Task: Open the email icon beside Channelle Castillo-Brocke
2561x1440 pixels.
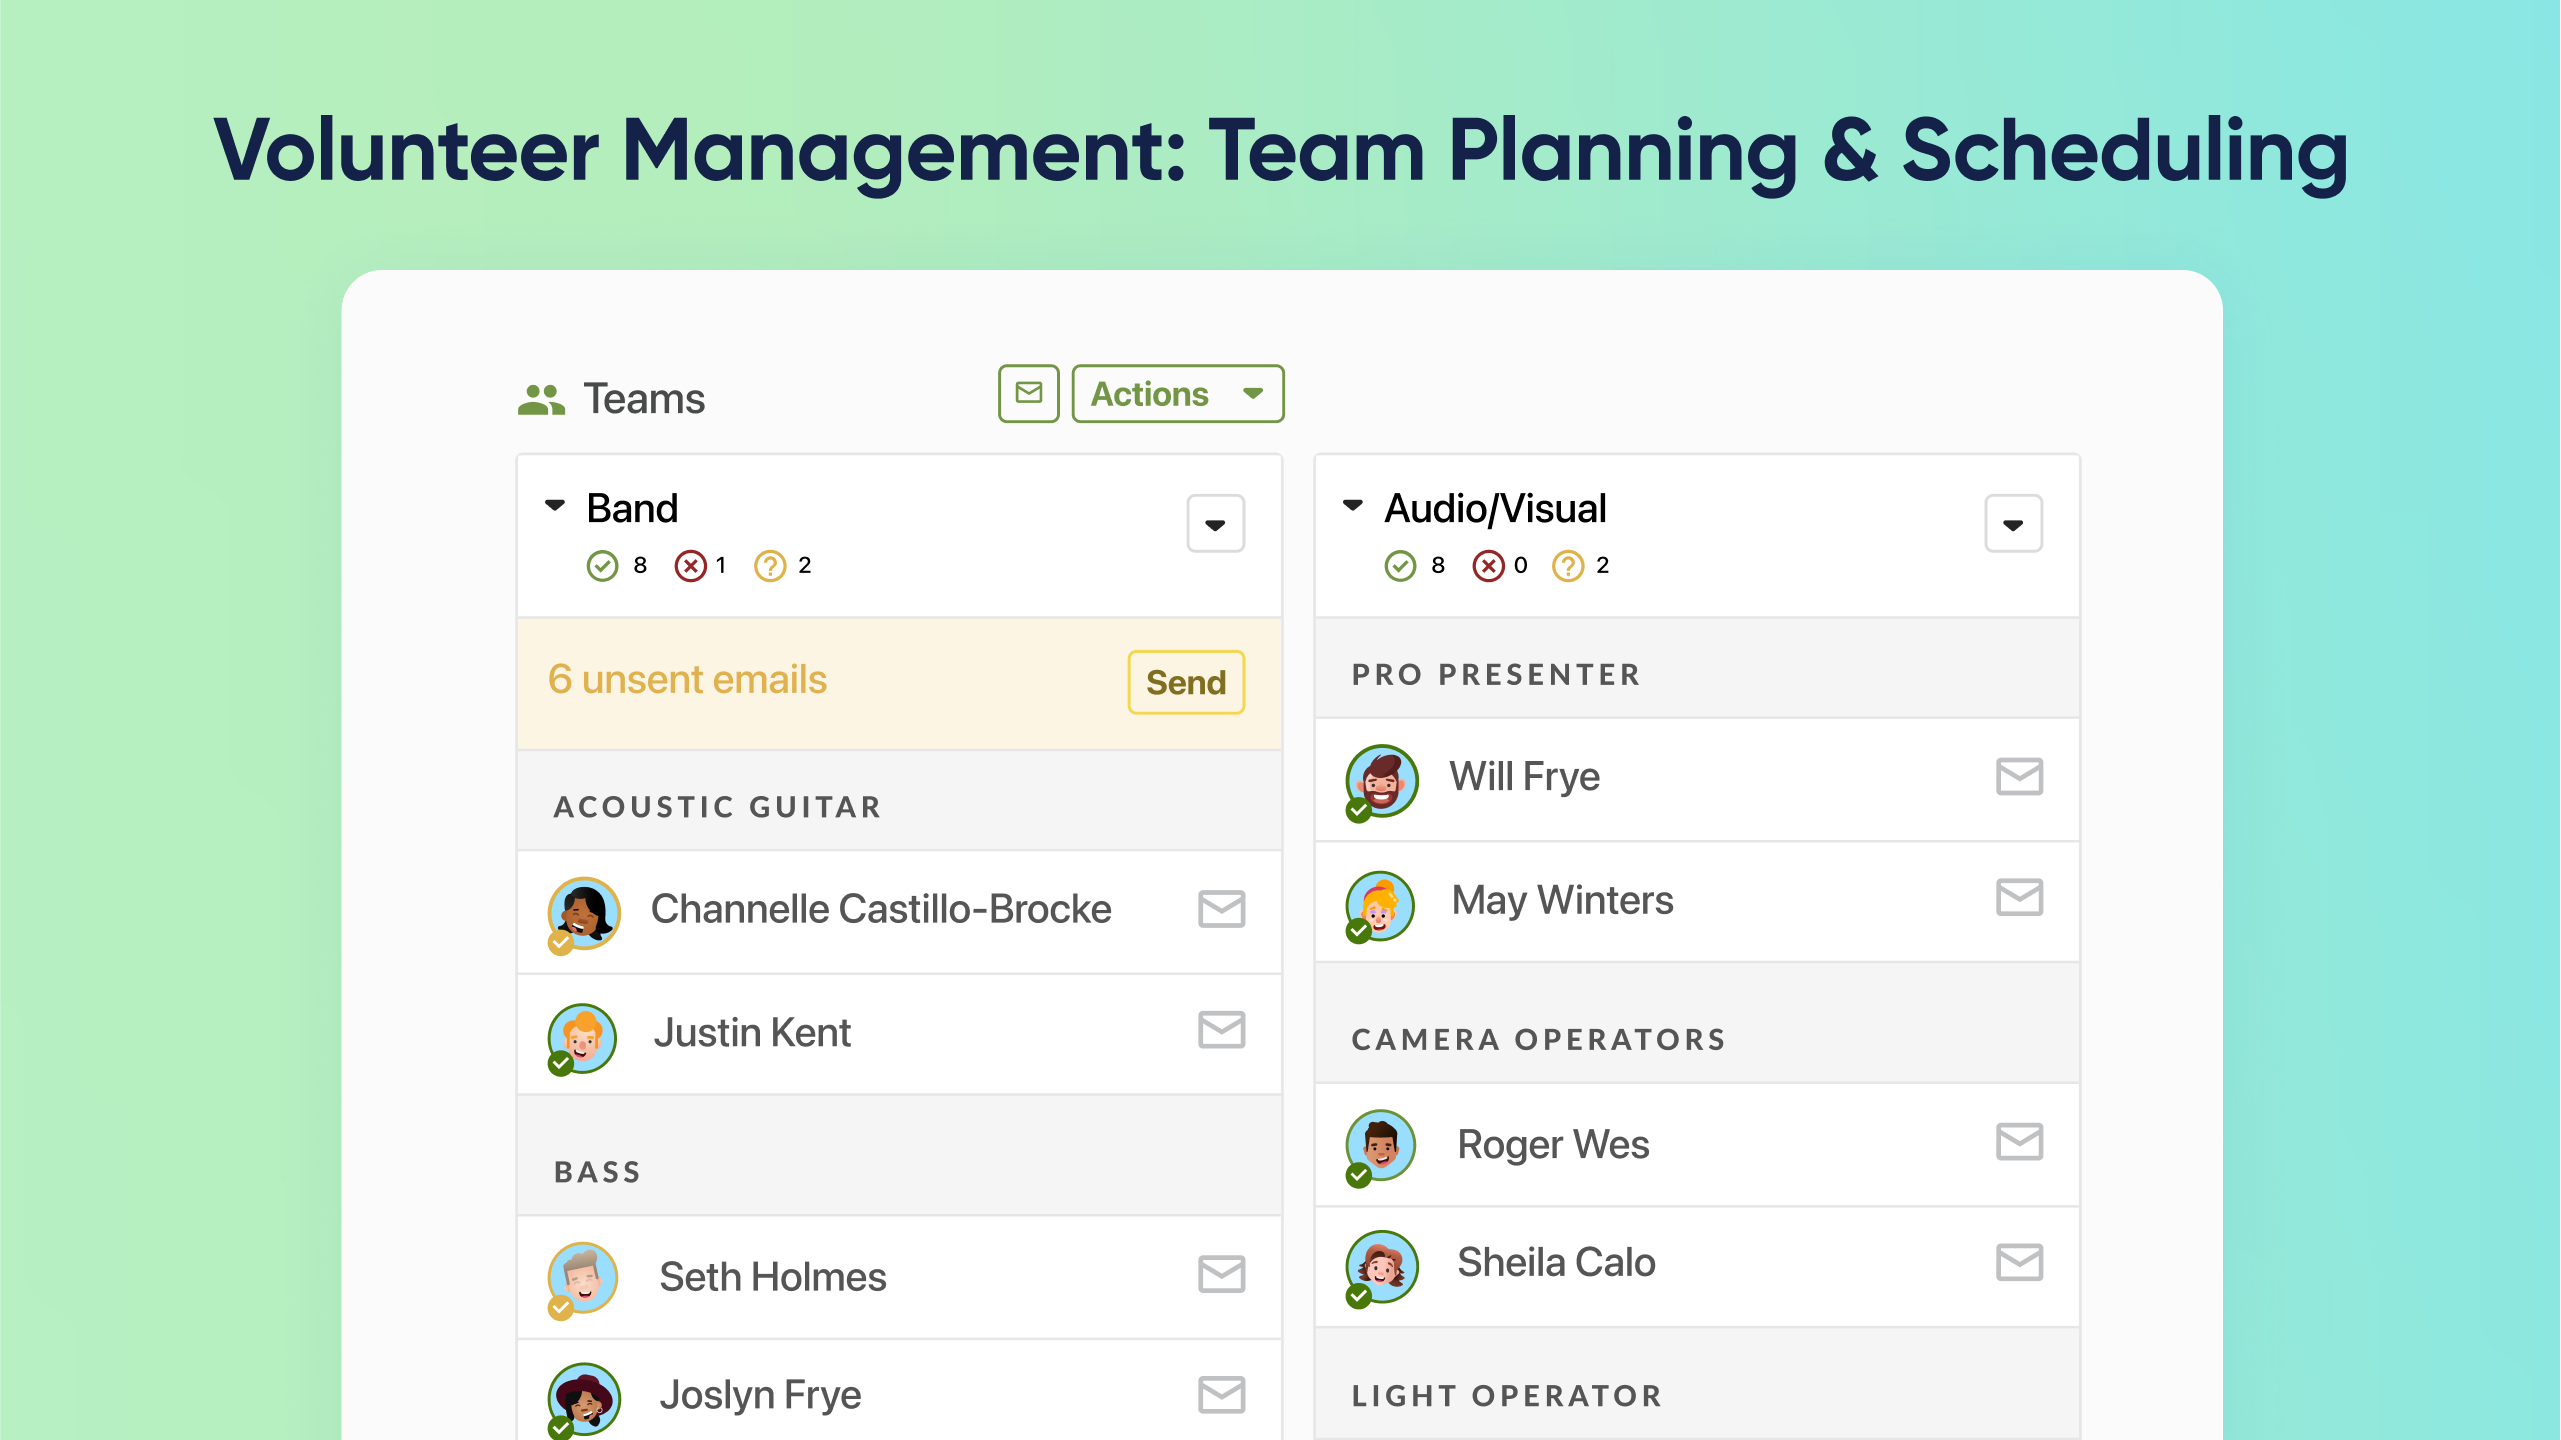Action: coord(1221,909)
